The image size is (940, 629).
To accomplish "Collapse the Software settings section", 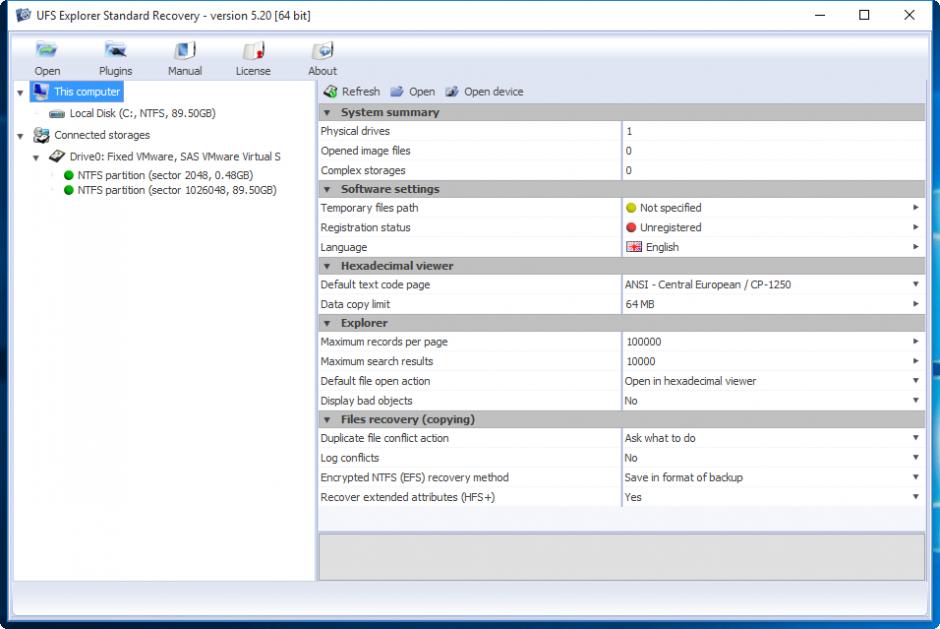I will pos(327,189).
